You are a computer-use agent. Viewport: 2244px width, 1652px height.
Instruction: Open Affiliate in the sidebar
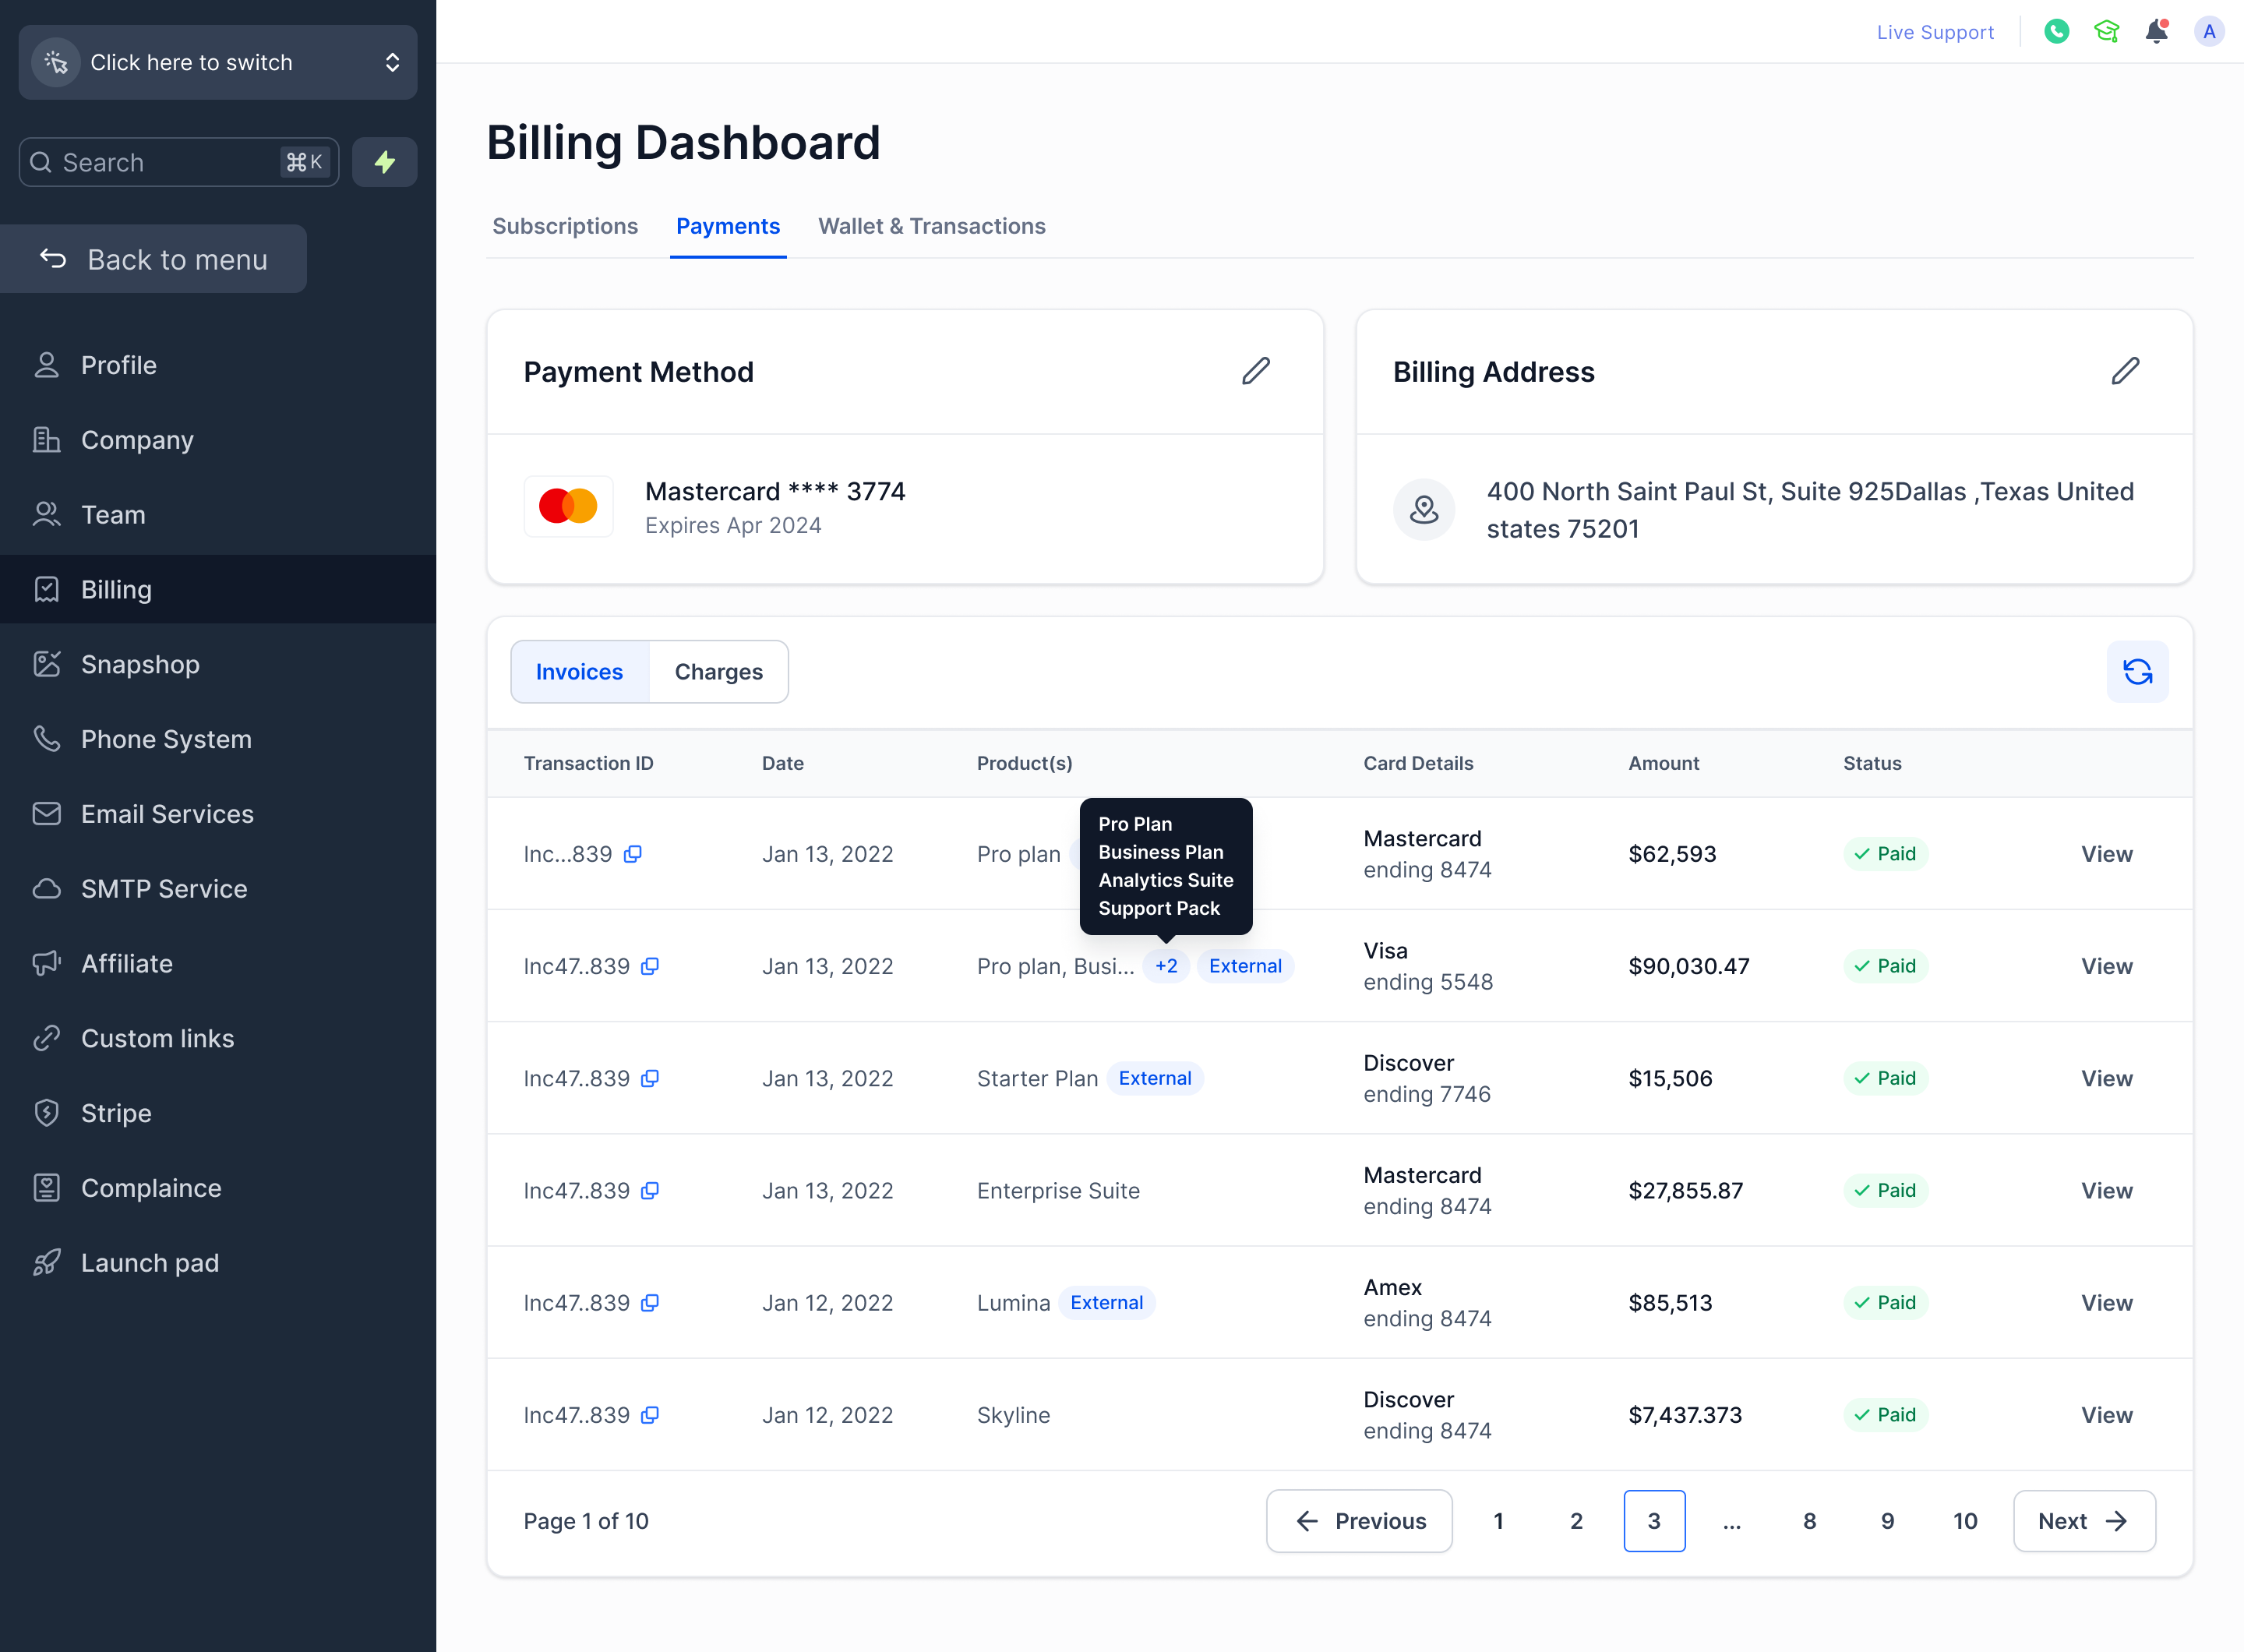218,963
